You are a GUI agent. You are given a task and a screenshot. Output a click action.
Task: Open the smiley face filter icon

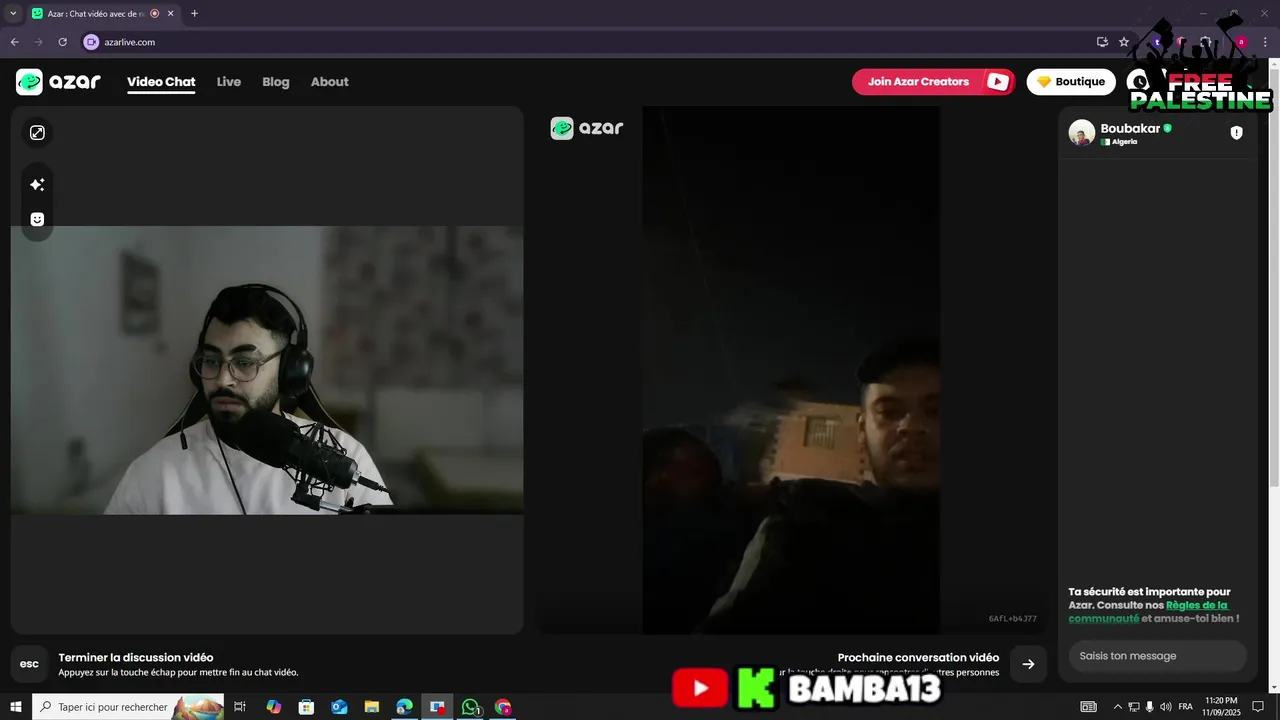[x=37, y=219]
